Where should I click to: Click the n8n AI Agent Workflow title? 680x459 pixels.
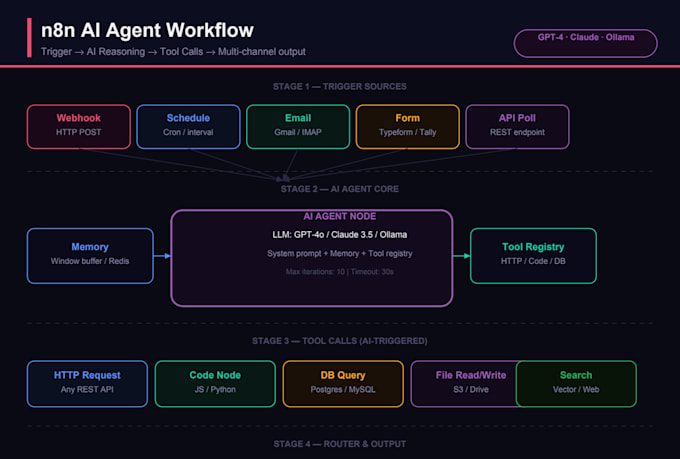[147, 30]
